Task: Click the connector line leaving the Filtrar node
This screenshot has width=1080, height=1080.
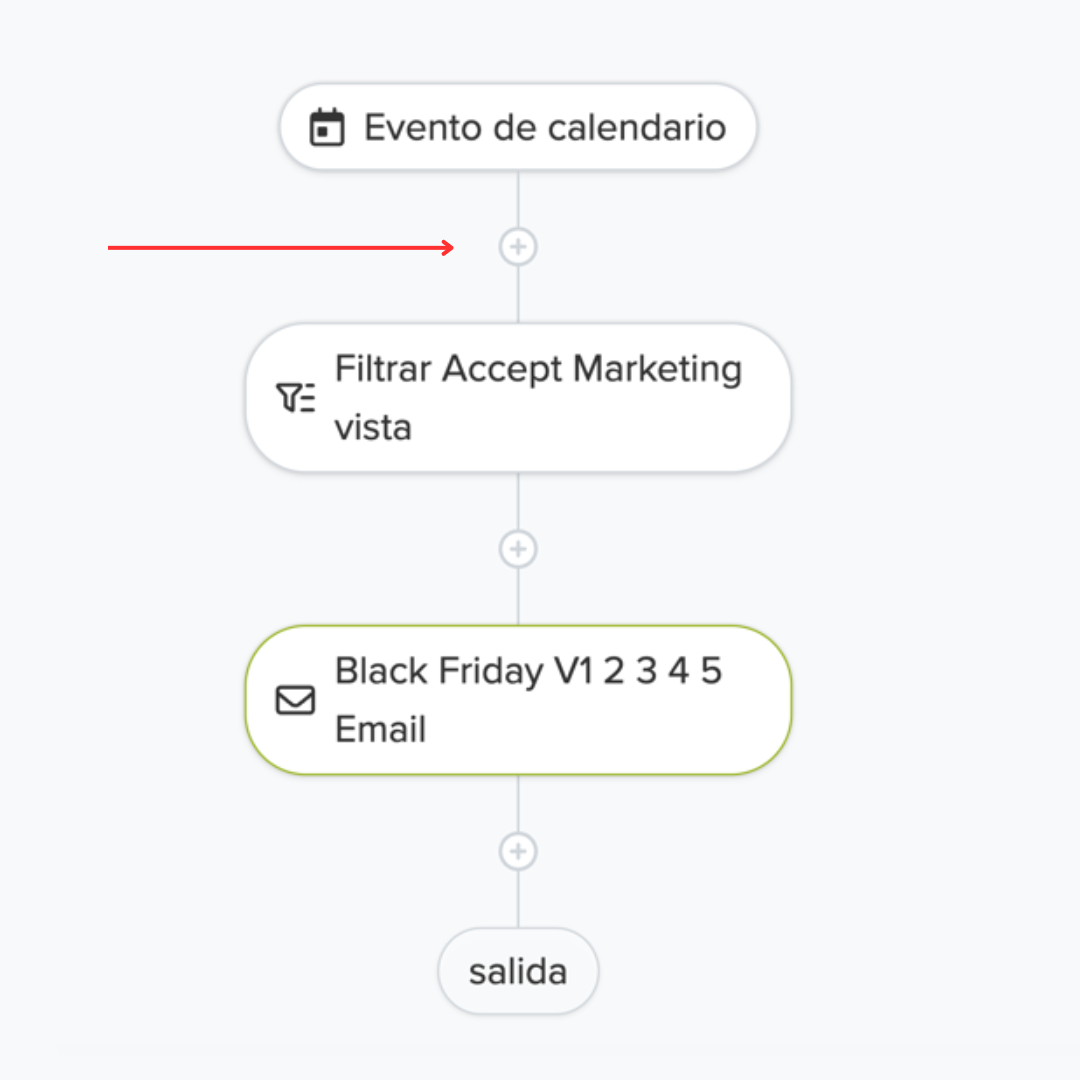Action: click(518, 500)
